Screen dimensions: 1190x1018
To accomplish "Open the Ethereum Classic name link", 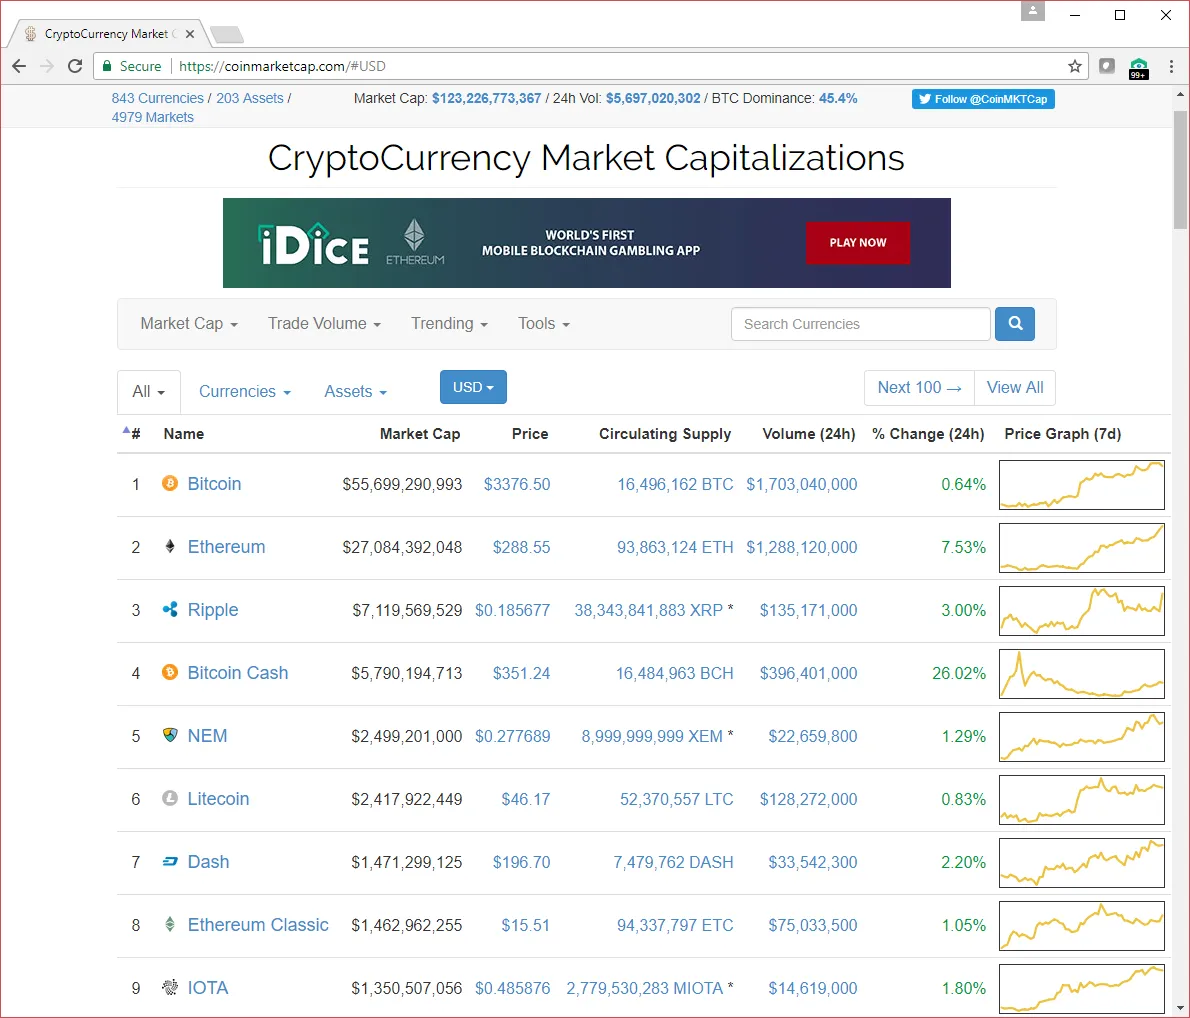I will [258, 925].
